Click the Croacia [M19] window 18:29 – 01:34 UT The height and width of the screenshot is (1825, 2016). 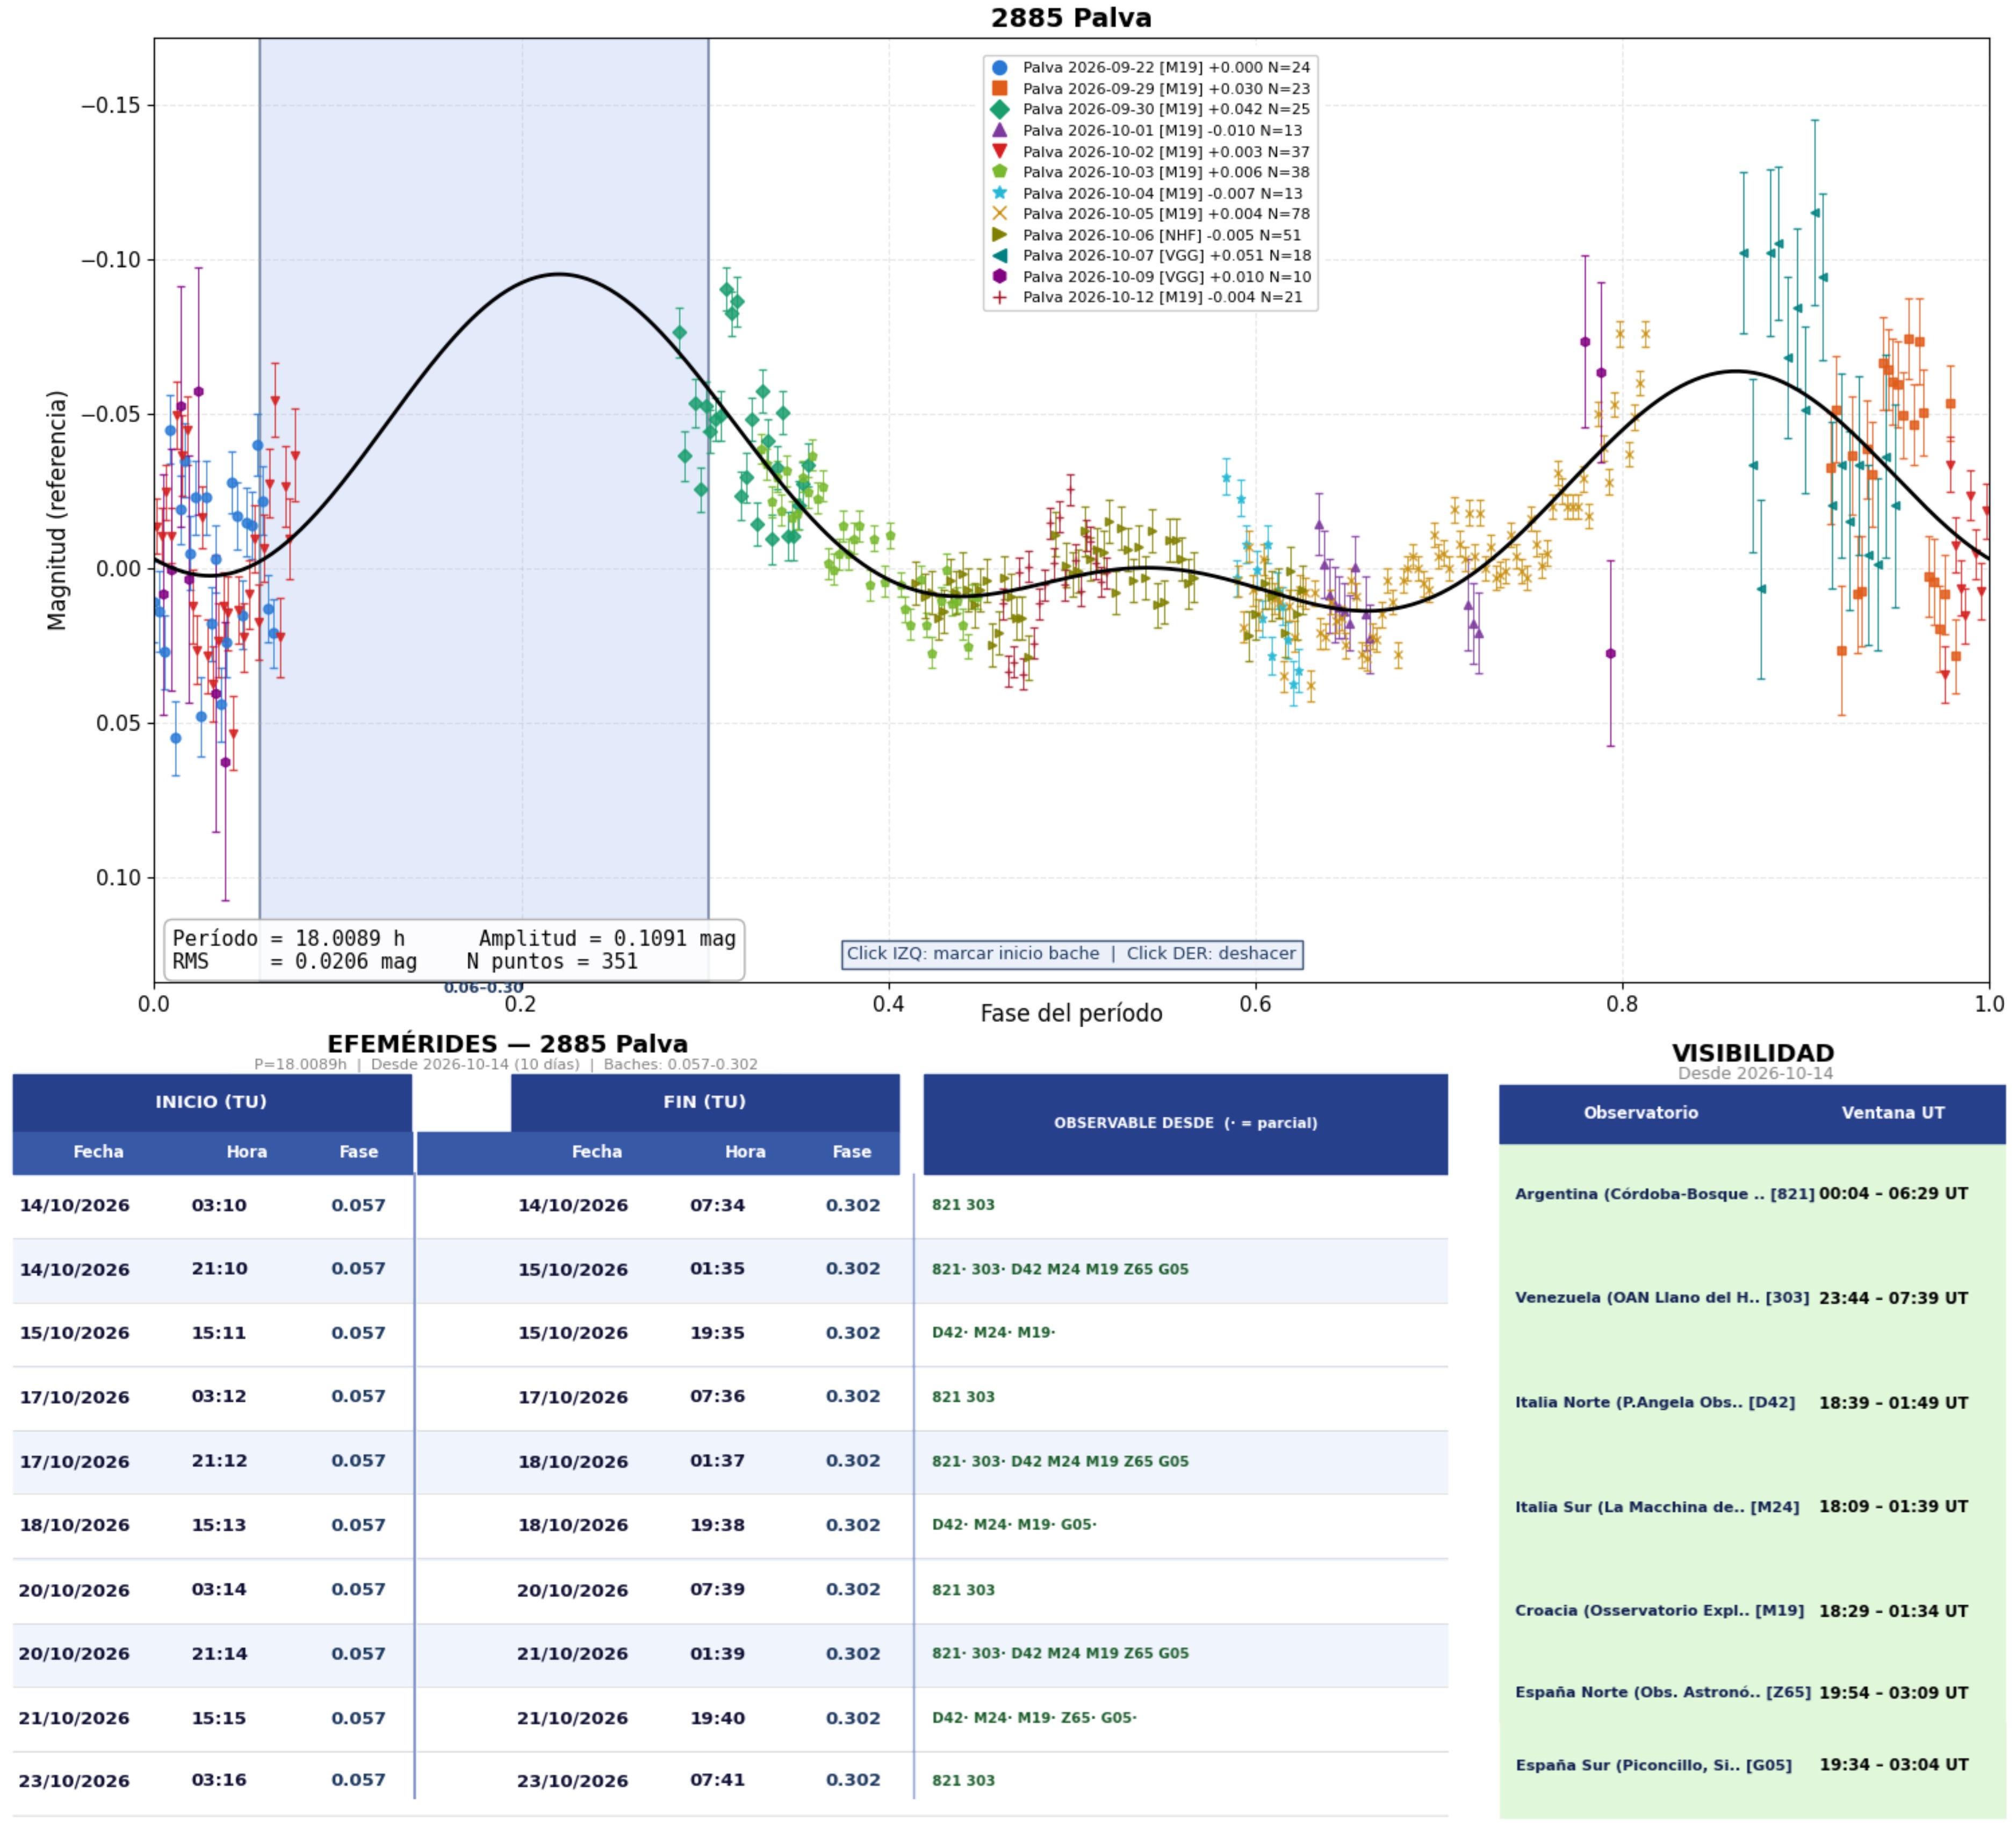coord(1893,1611)
